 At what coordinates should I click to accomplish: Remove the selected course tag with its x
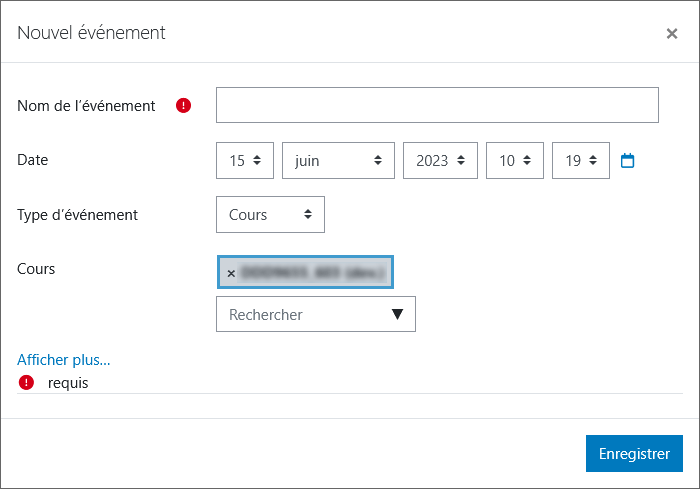(231, 273)
